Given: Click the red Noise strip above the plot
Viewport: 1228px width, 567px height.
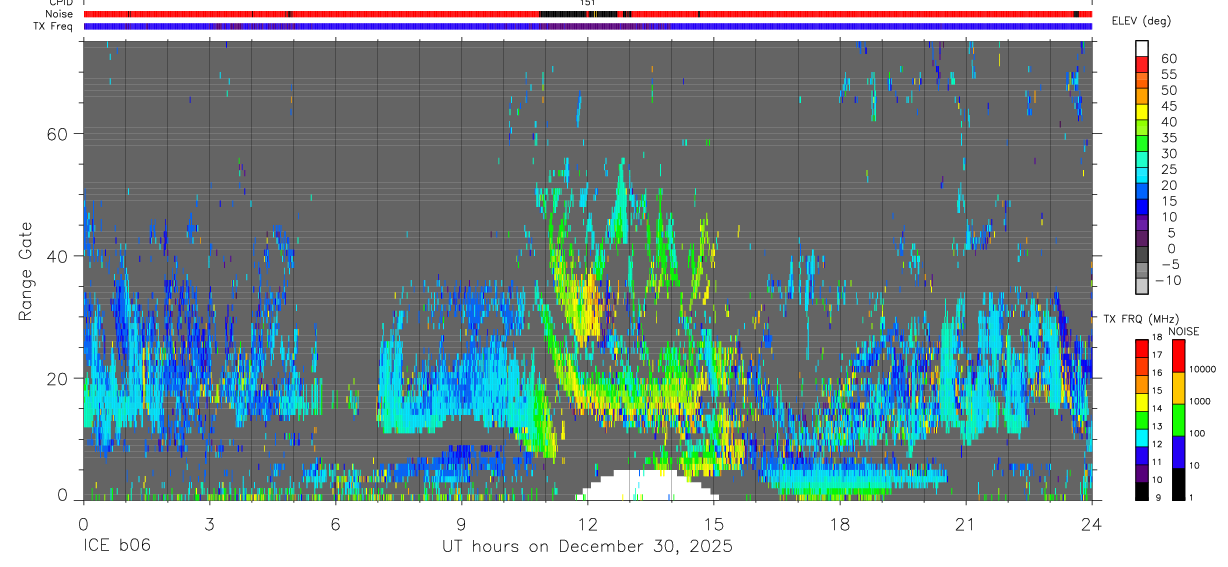Looking at the screenshot, I should pos(587,14).
